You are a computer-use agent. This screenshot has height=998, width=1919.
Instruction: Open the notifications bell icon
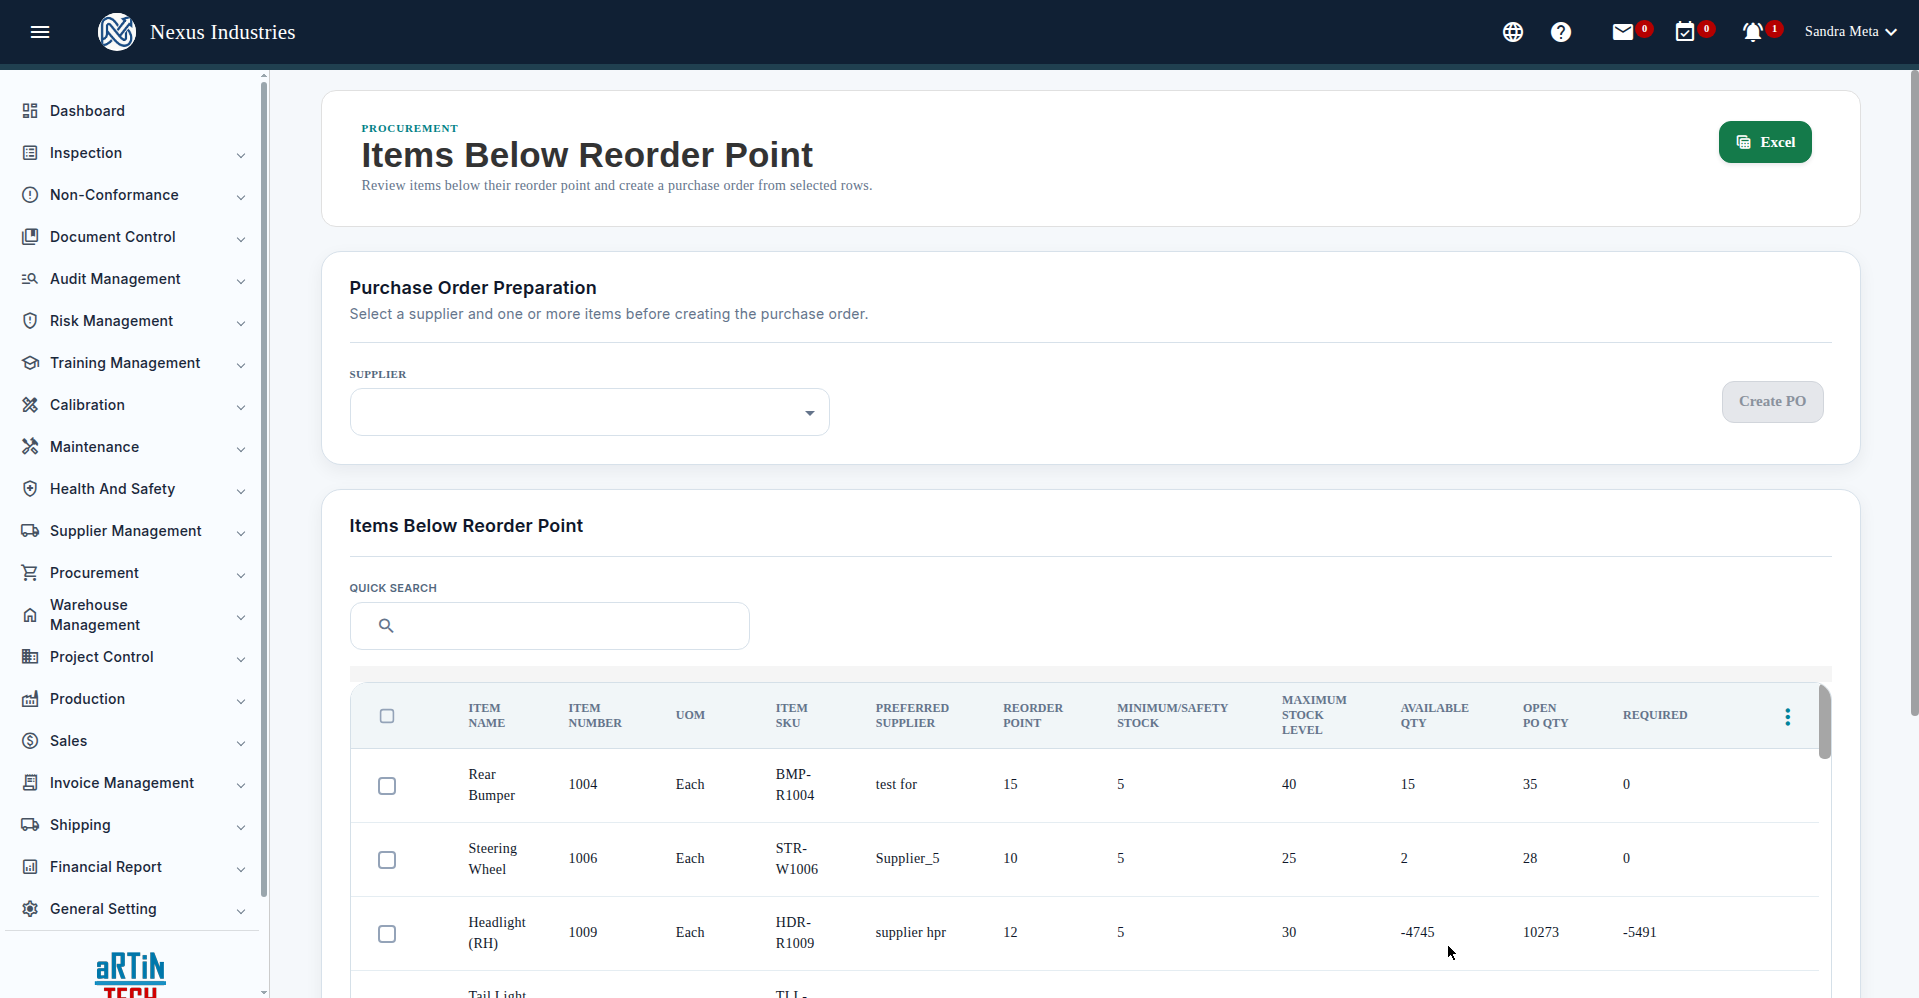[1753, 32]
